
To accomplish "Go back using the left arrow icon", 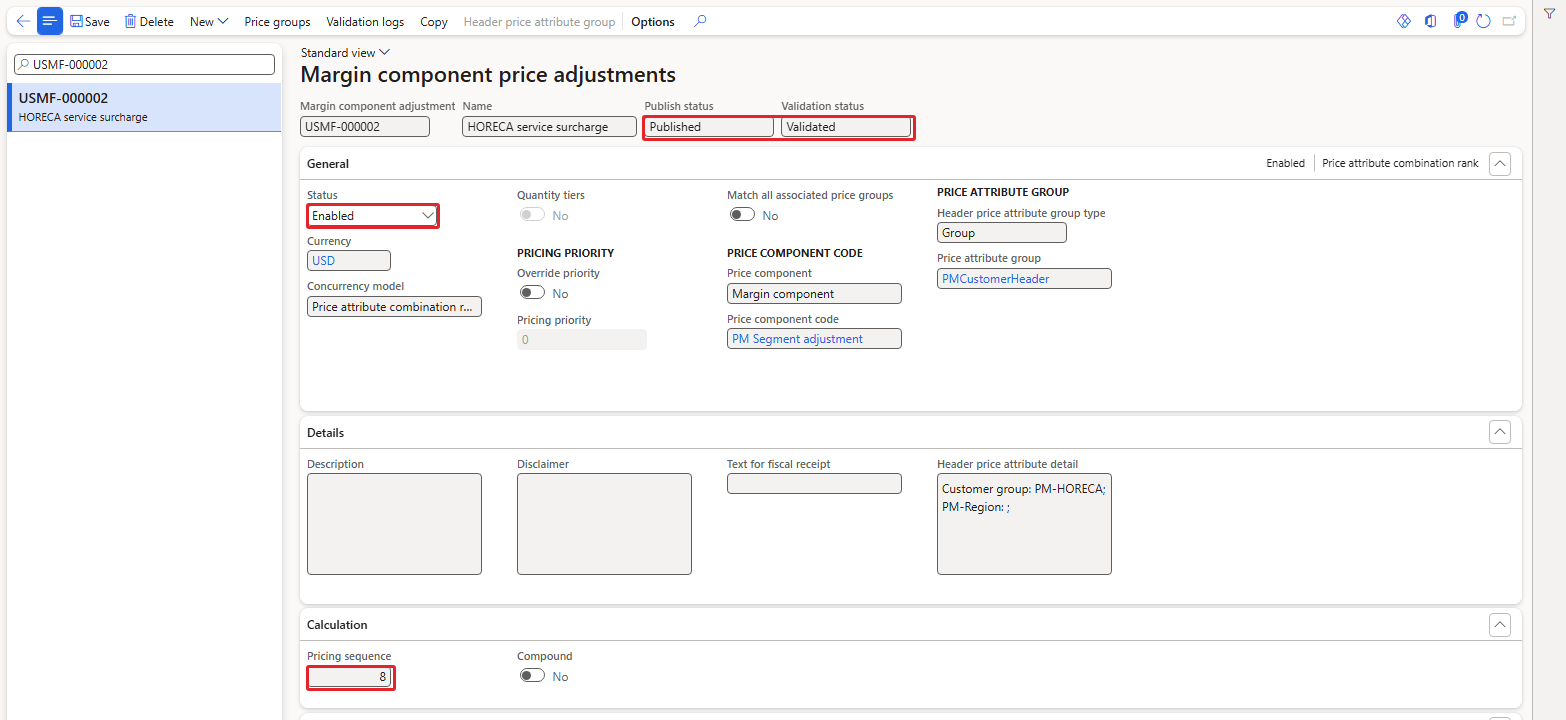I will click(x=23, y=21).
